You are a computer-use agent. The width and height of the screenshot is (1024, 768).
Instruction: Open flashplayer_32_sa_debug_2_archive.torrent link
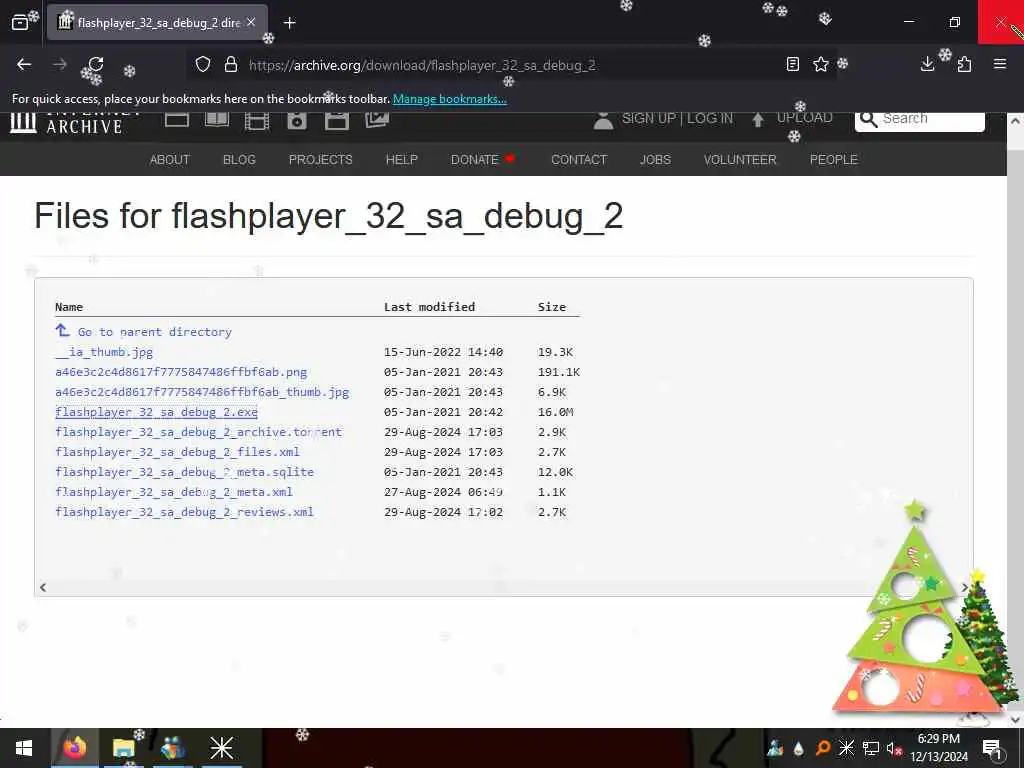pyautogui.click(x=199, y=432)
